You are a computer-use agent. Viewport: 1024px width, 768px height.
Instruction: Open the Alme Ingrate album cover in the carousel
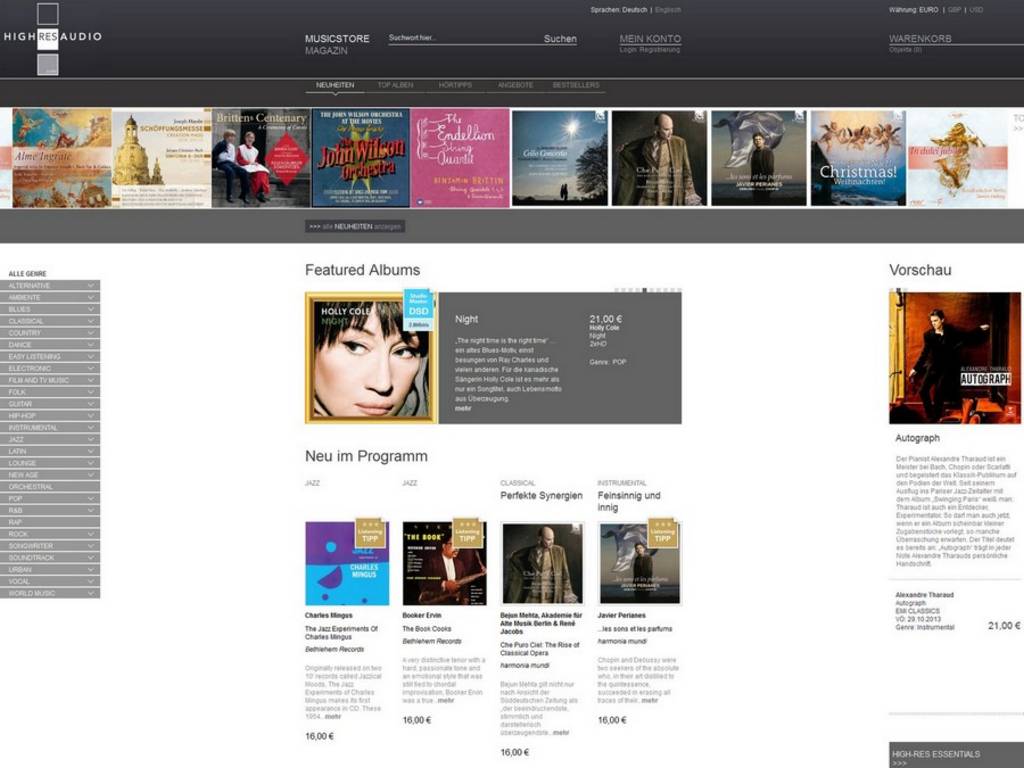click(x=62, y=158)
